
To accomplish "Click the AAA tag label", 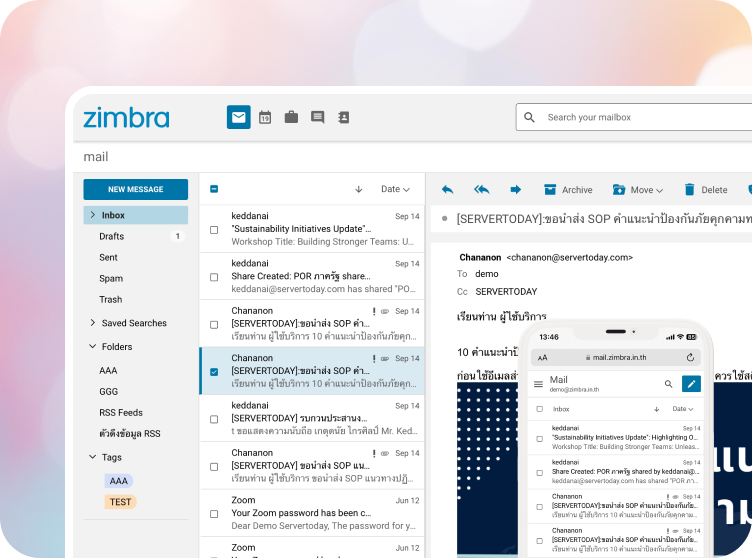I will coord(118,481).
